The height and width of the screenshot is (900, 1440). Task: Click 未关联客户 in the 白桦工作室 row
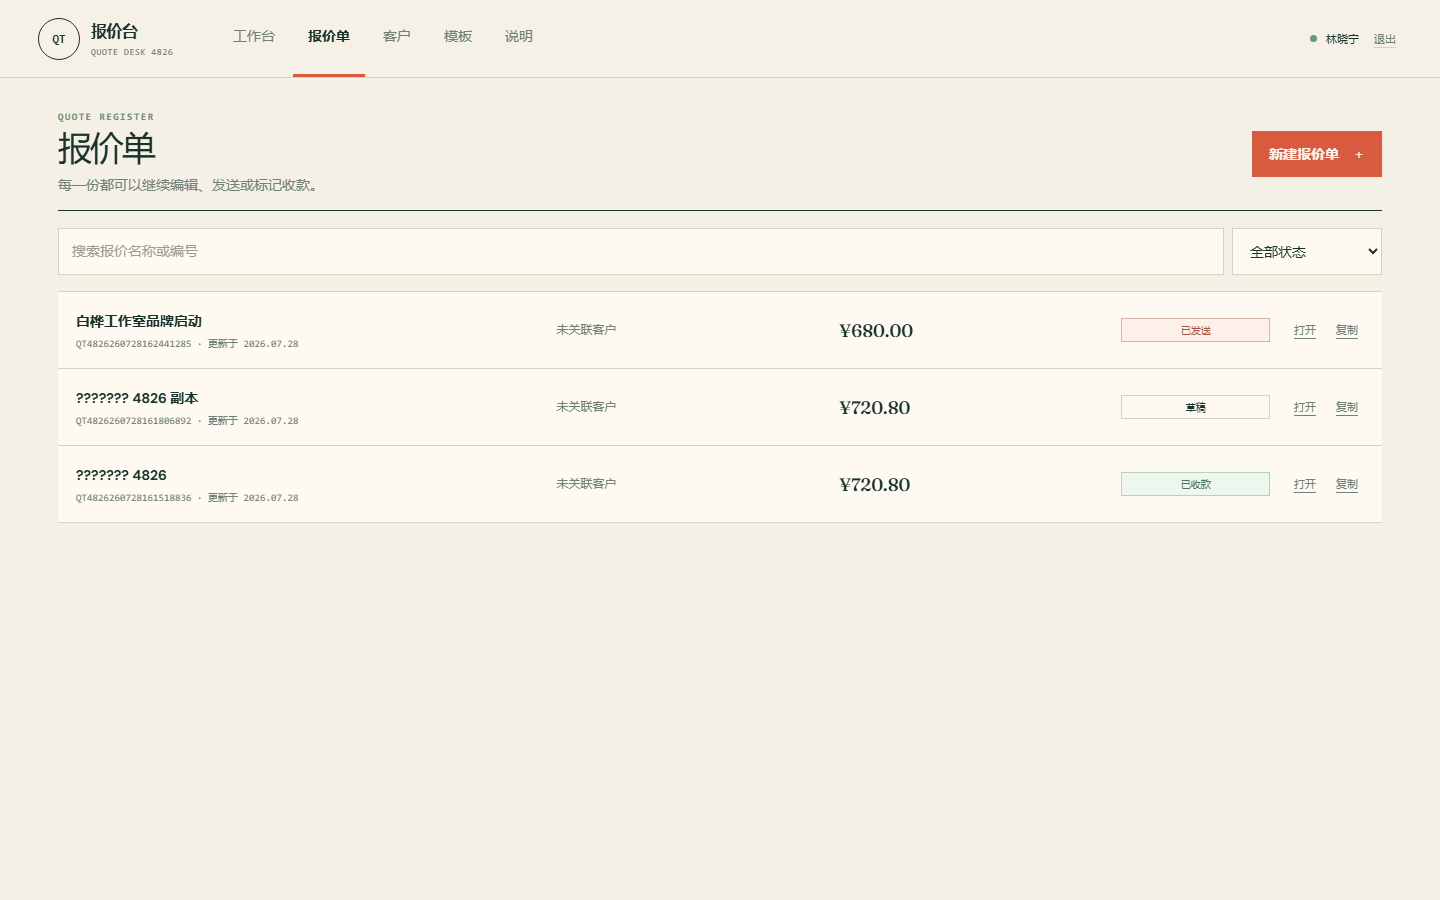[586, 330]
